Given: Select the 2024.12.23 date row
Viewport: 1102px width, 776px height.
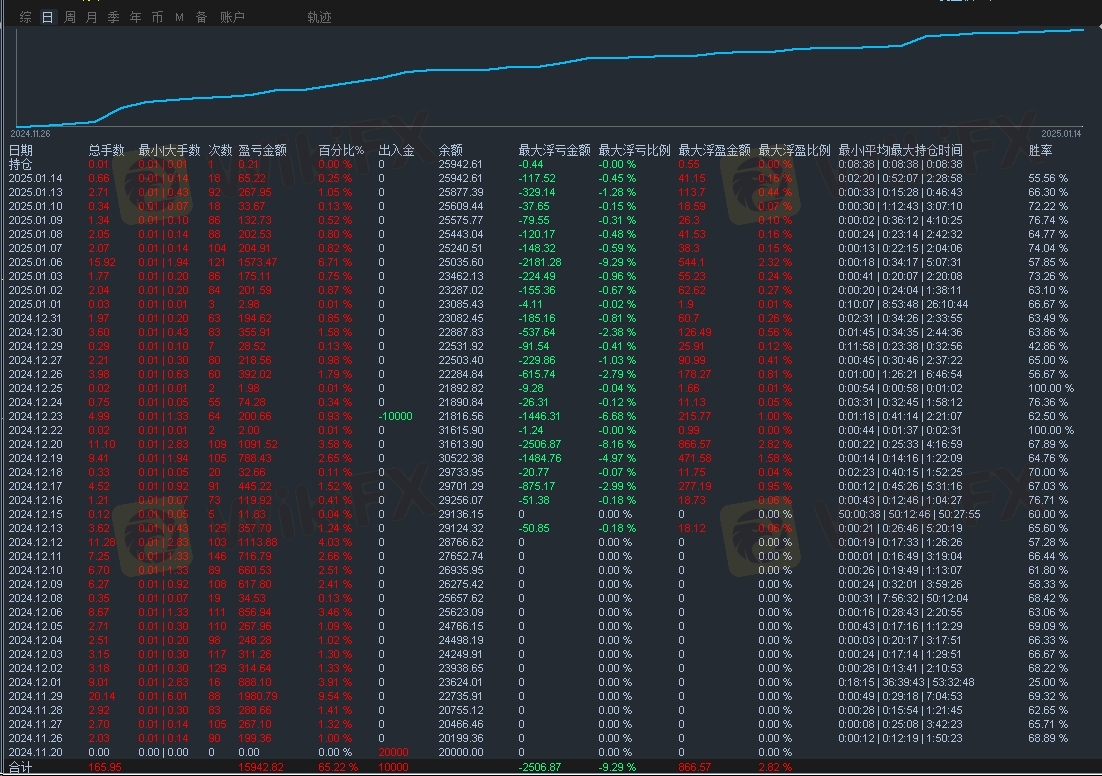Looking at the screenshot, I should [x=35, y=416].
